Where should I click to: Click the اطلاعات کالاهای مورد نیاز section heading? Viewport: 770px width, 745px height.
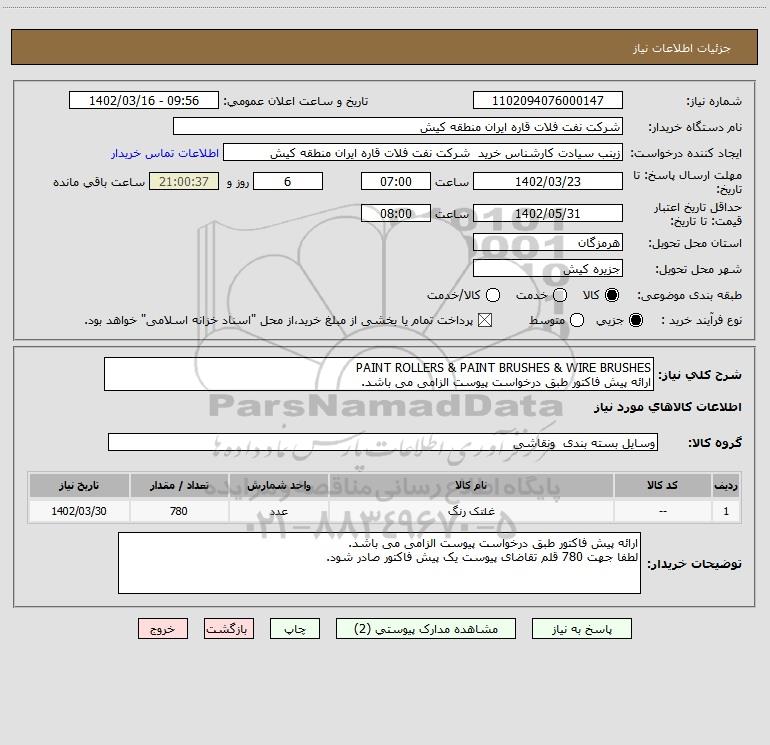668,407
